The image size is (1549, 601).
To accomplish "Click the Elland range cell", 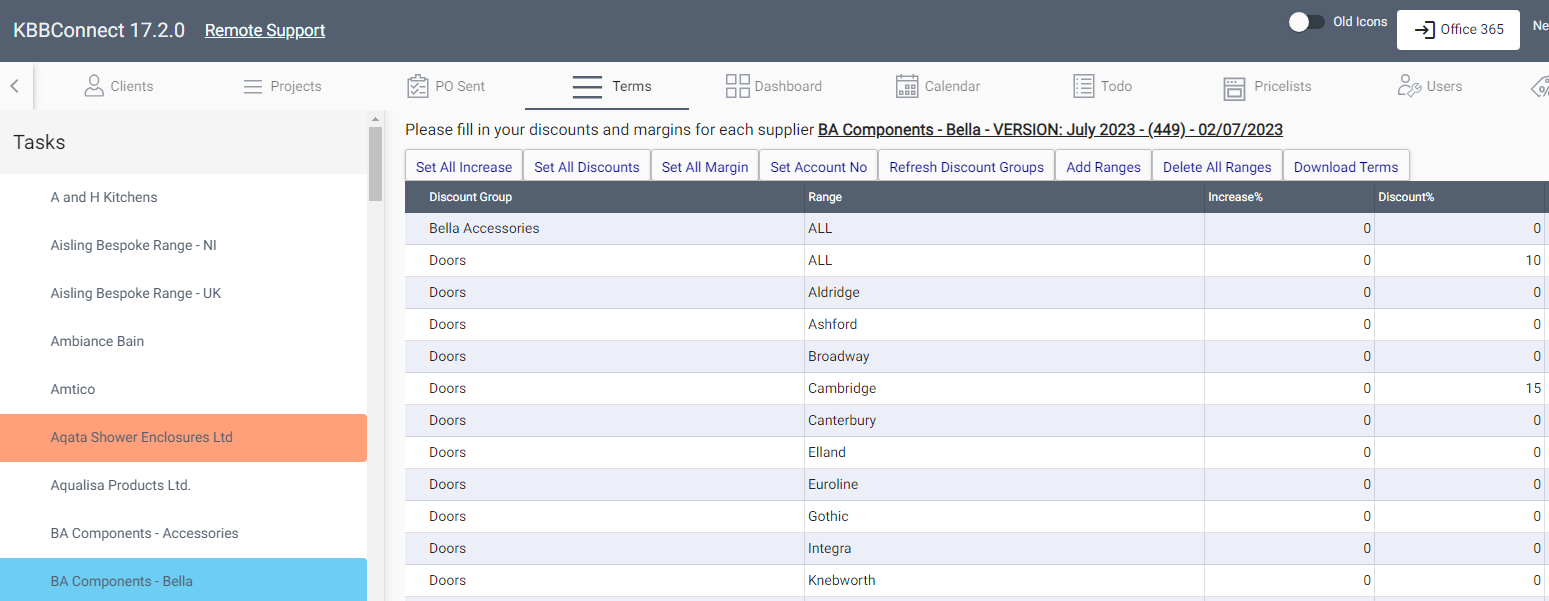I will (x=1004, y=453).
